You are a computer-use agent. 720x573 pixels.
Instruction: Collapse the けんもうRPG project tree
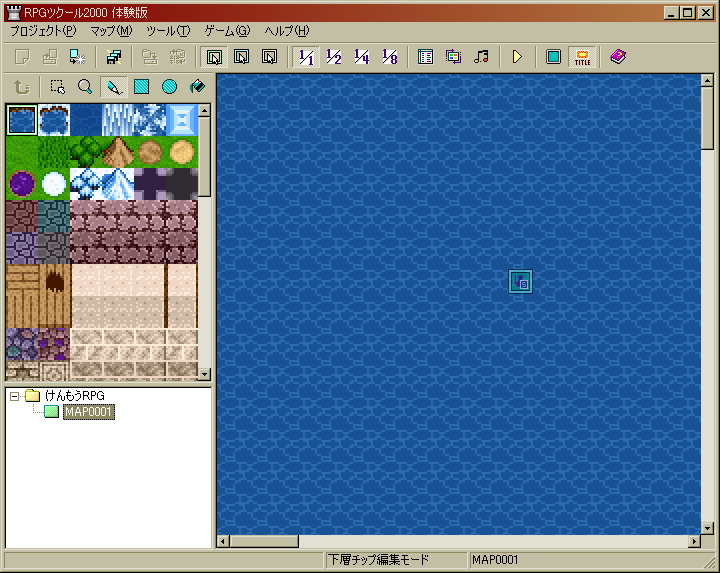(x=15, y=396)
